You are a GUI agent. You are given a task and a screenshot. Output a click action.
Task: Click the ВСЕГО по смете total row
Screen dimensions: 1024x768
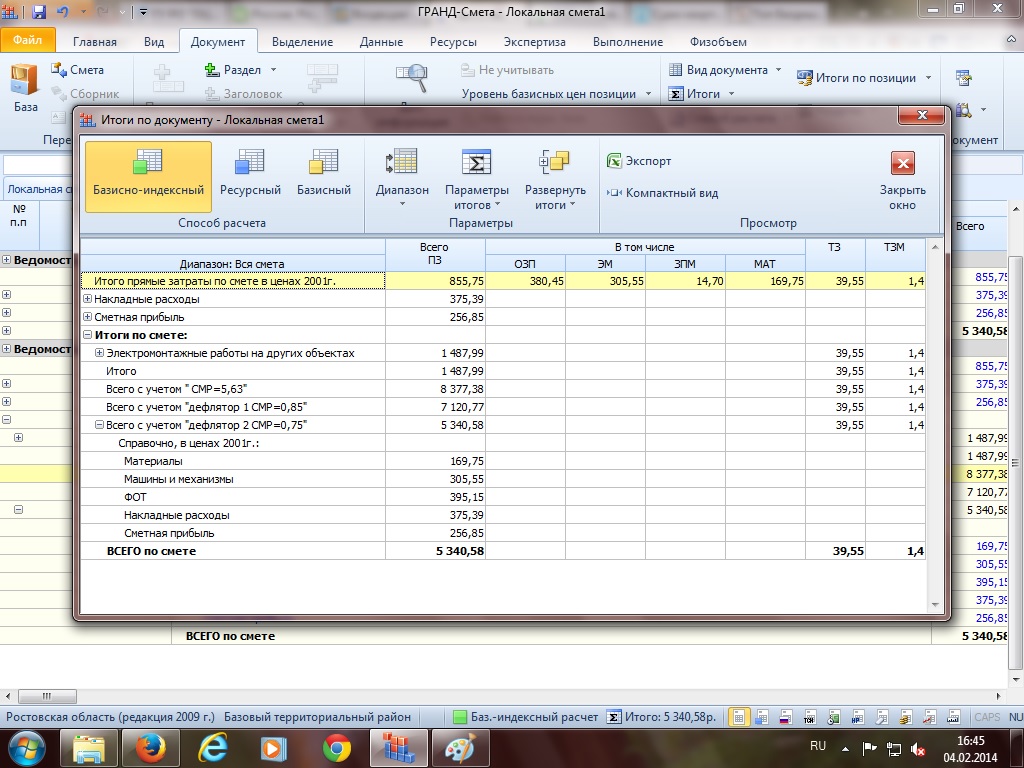(x=151, y=551)
